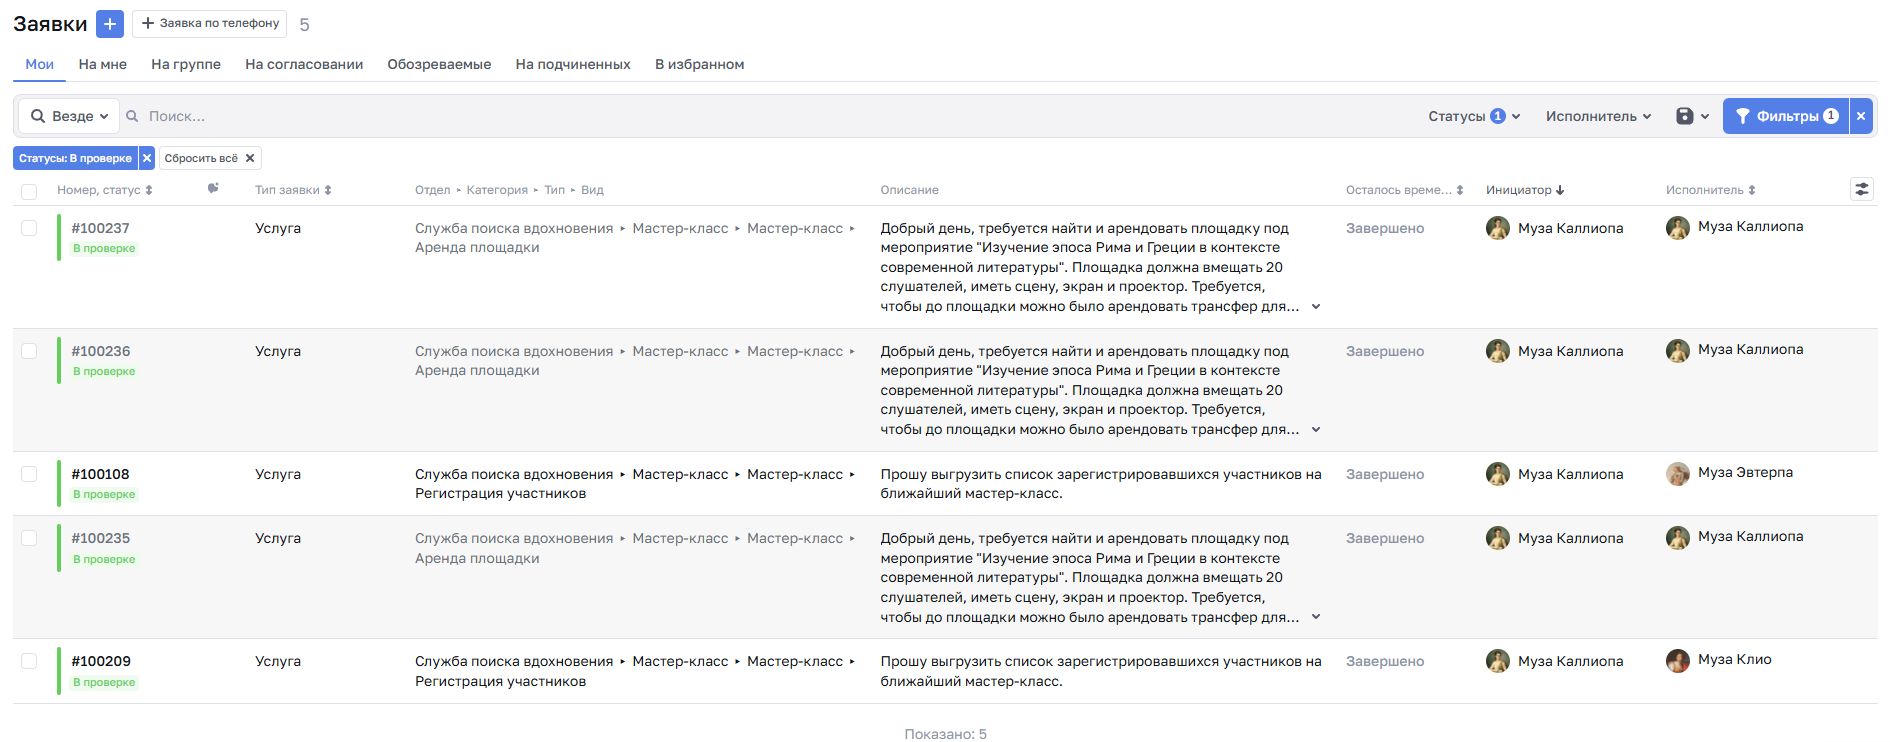Open the Исполнитель filter dropdown

1598,116
